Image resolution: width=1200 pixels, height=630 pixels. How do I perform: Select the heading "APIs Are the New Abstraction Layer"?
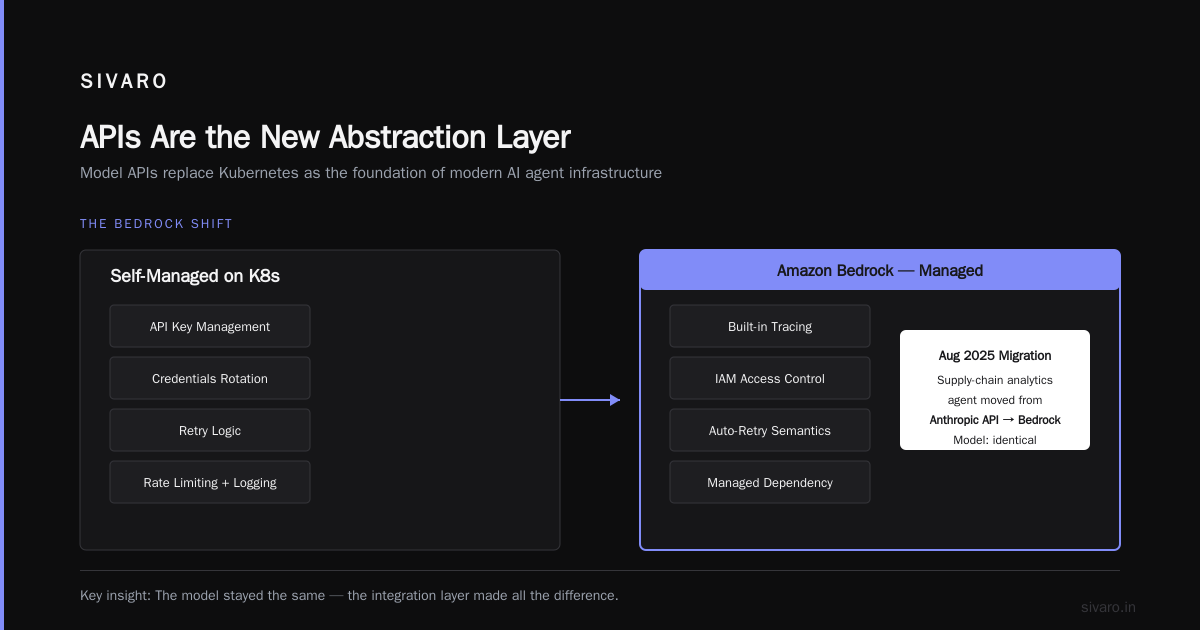(325, 137)
